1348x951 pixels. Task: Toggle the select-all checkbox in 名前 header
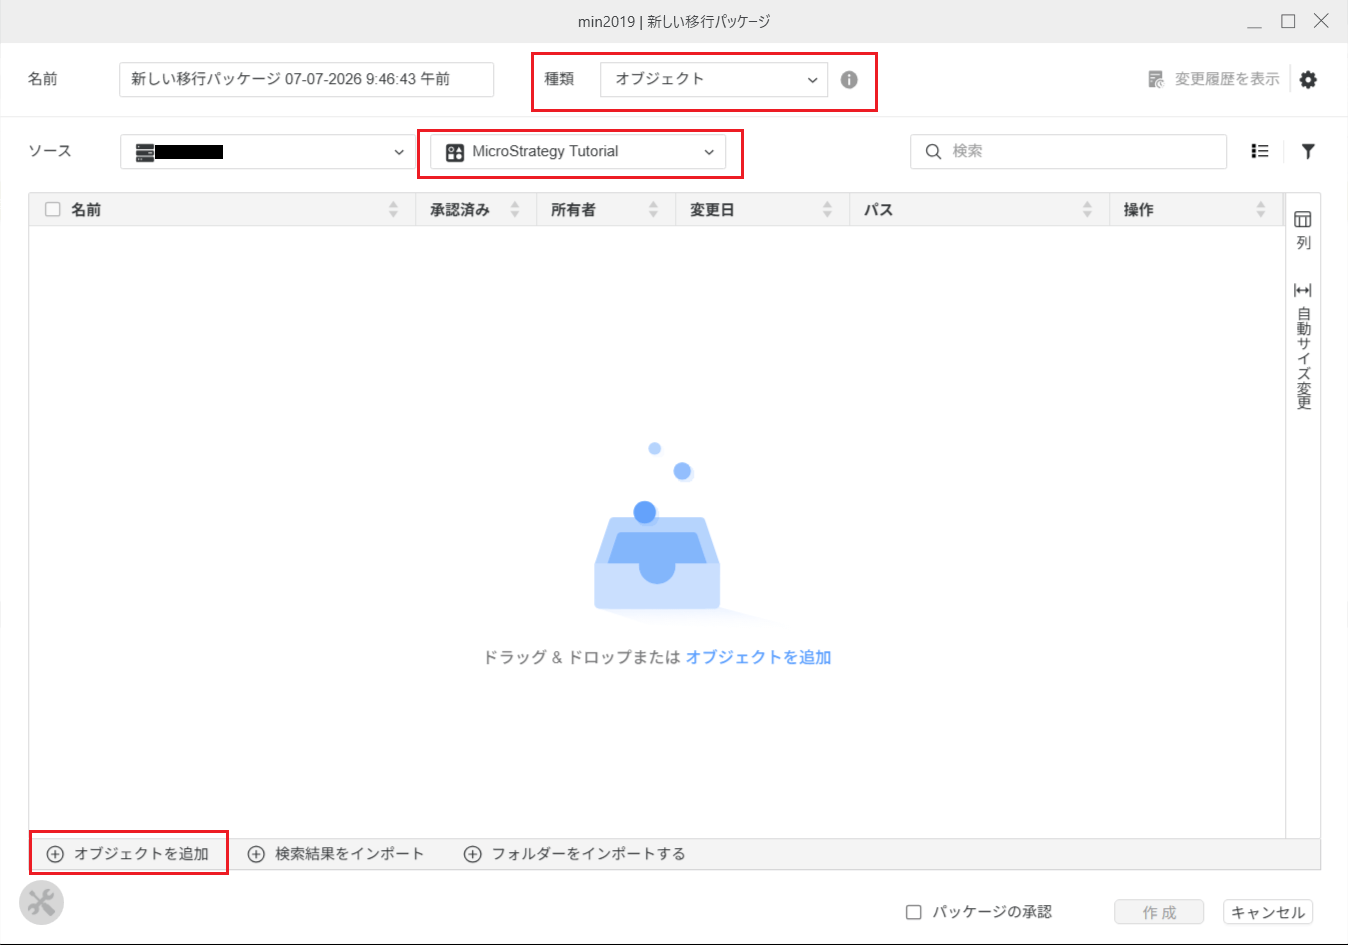click(x=53, y=209)
